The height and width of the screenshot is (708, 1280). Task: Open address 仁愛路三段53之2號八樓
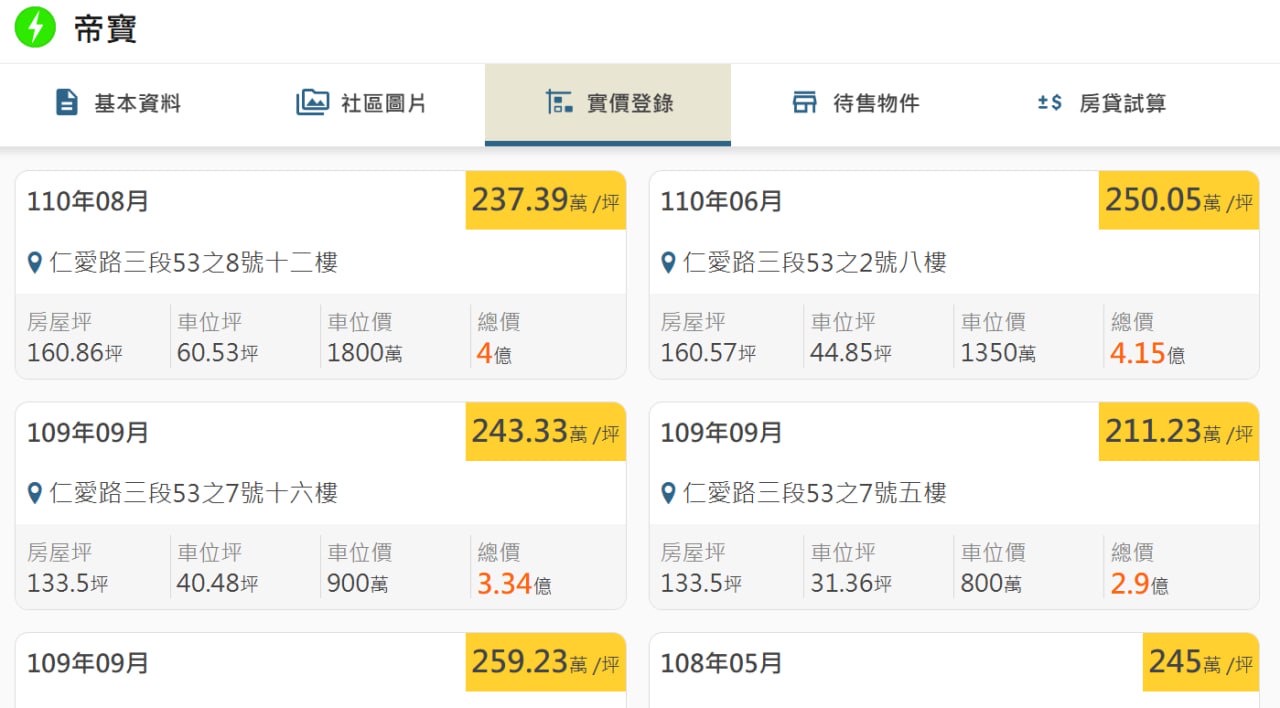tap(814, 263)
